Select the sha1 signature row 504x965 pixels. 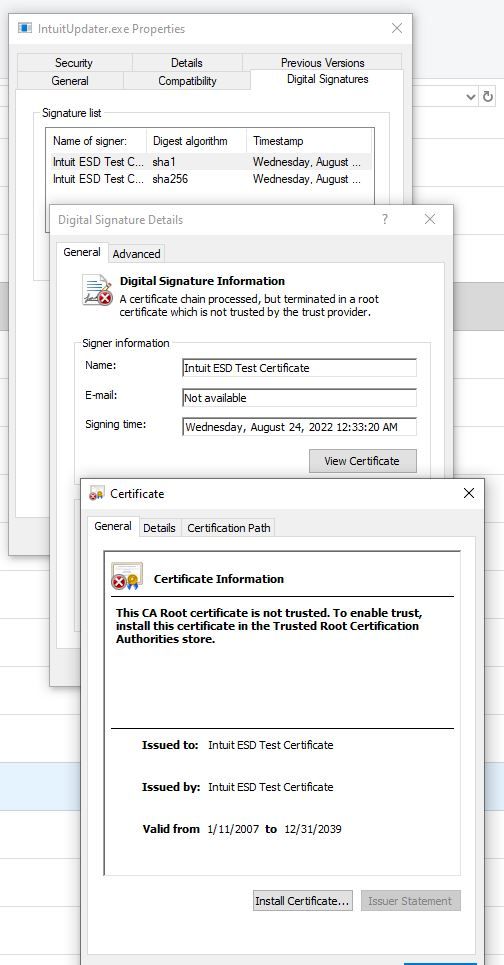click(209, 162)
